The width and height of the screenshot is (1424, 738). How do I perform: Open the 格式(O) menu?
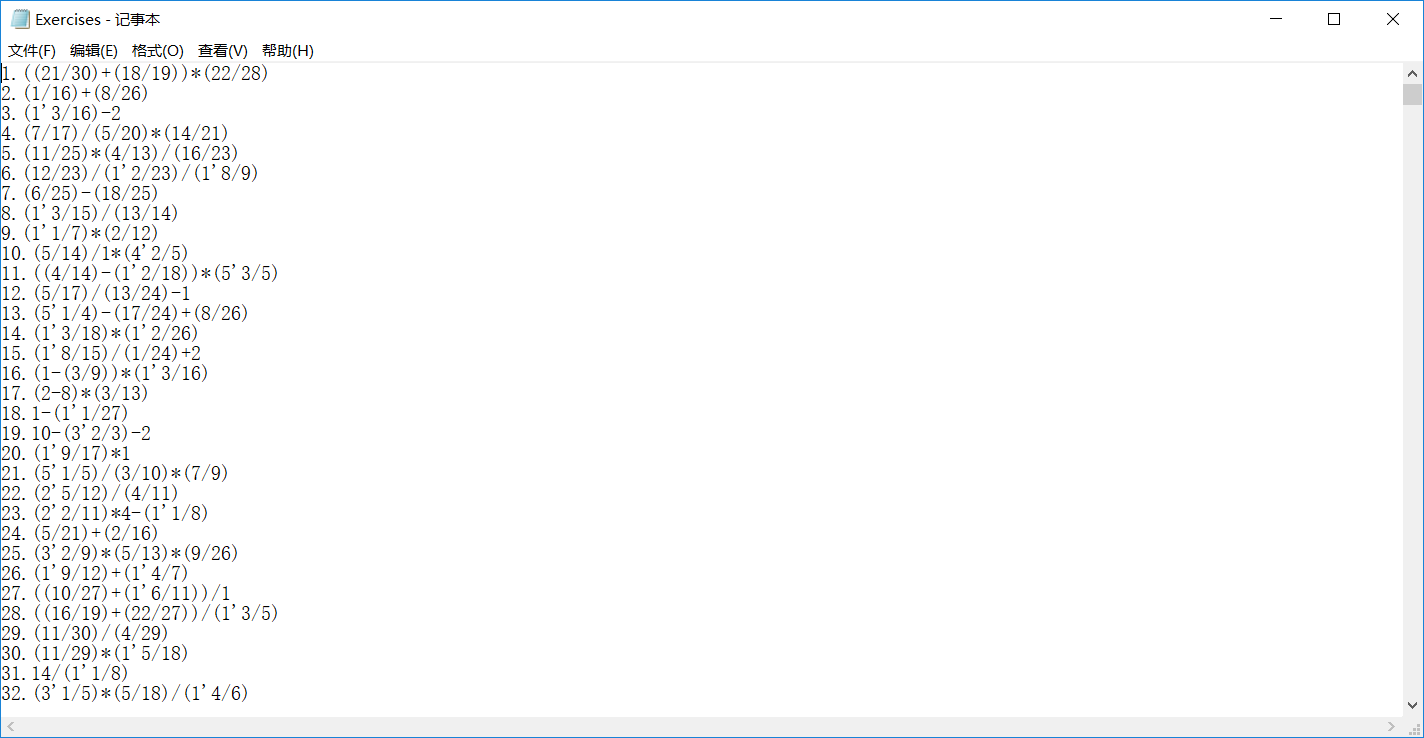coord(158,50)
